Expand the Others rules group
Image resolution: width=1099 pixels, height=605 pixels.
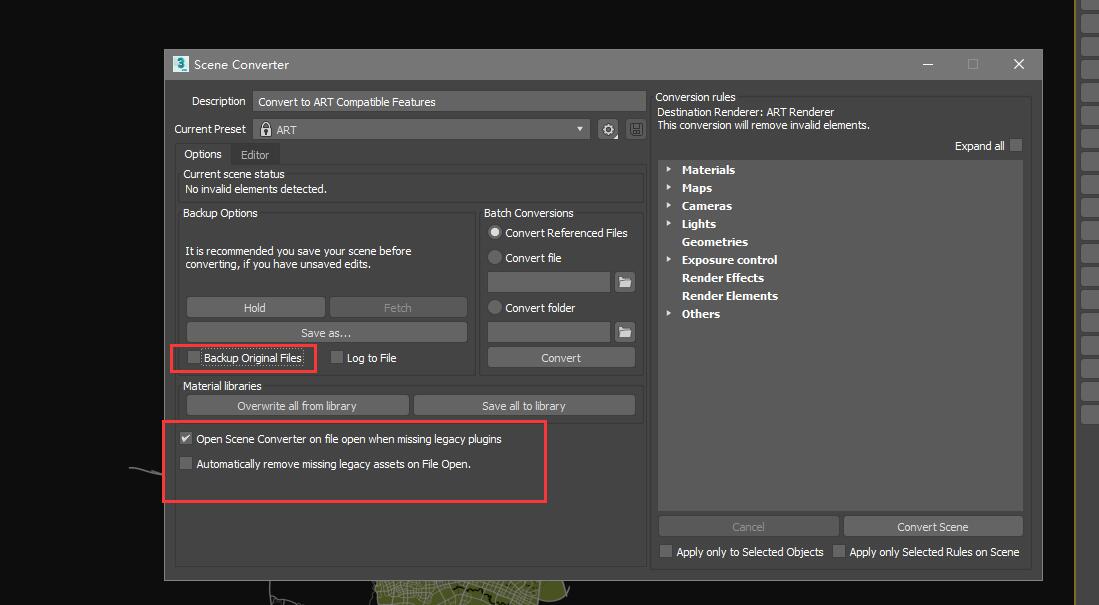coord(669,313)
